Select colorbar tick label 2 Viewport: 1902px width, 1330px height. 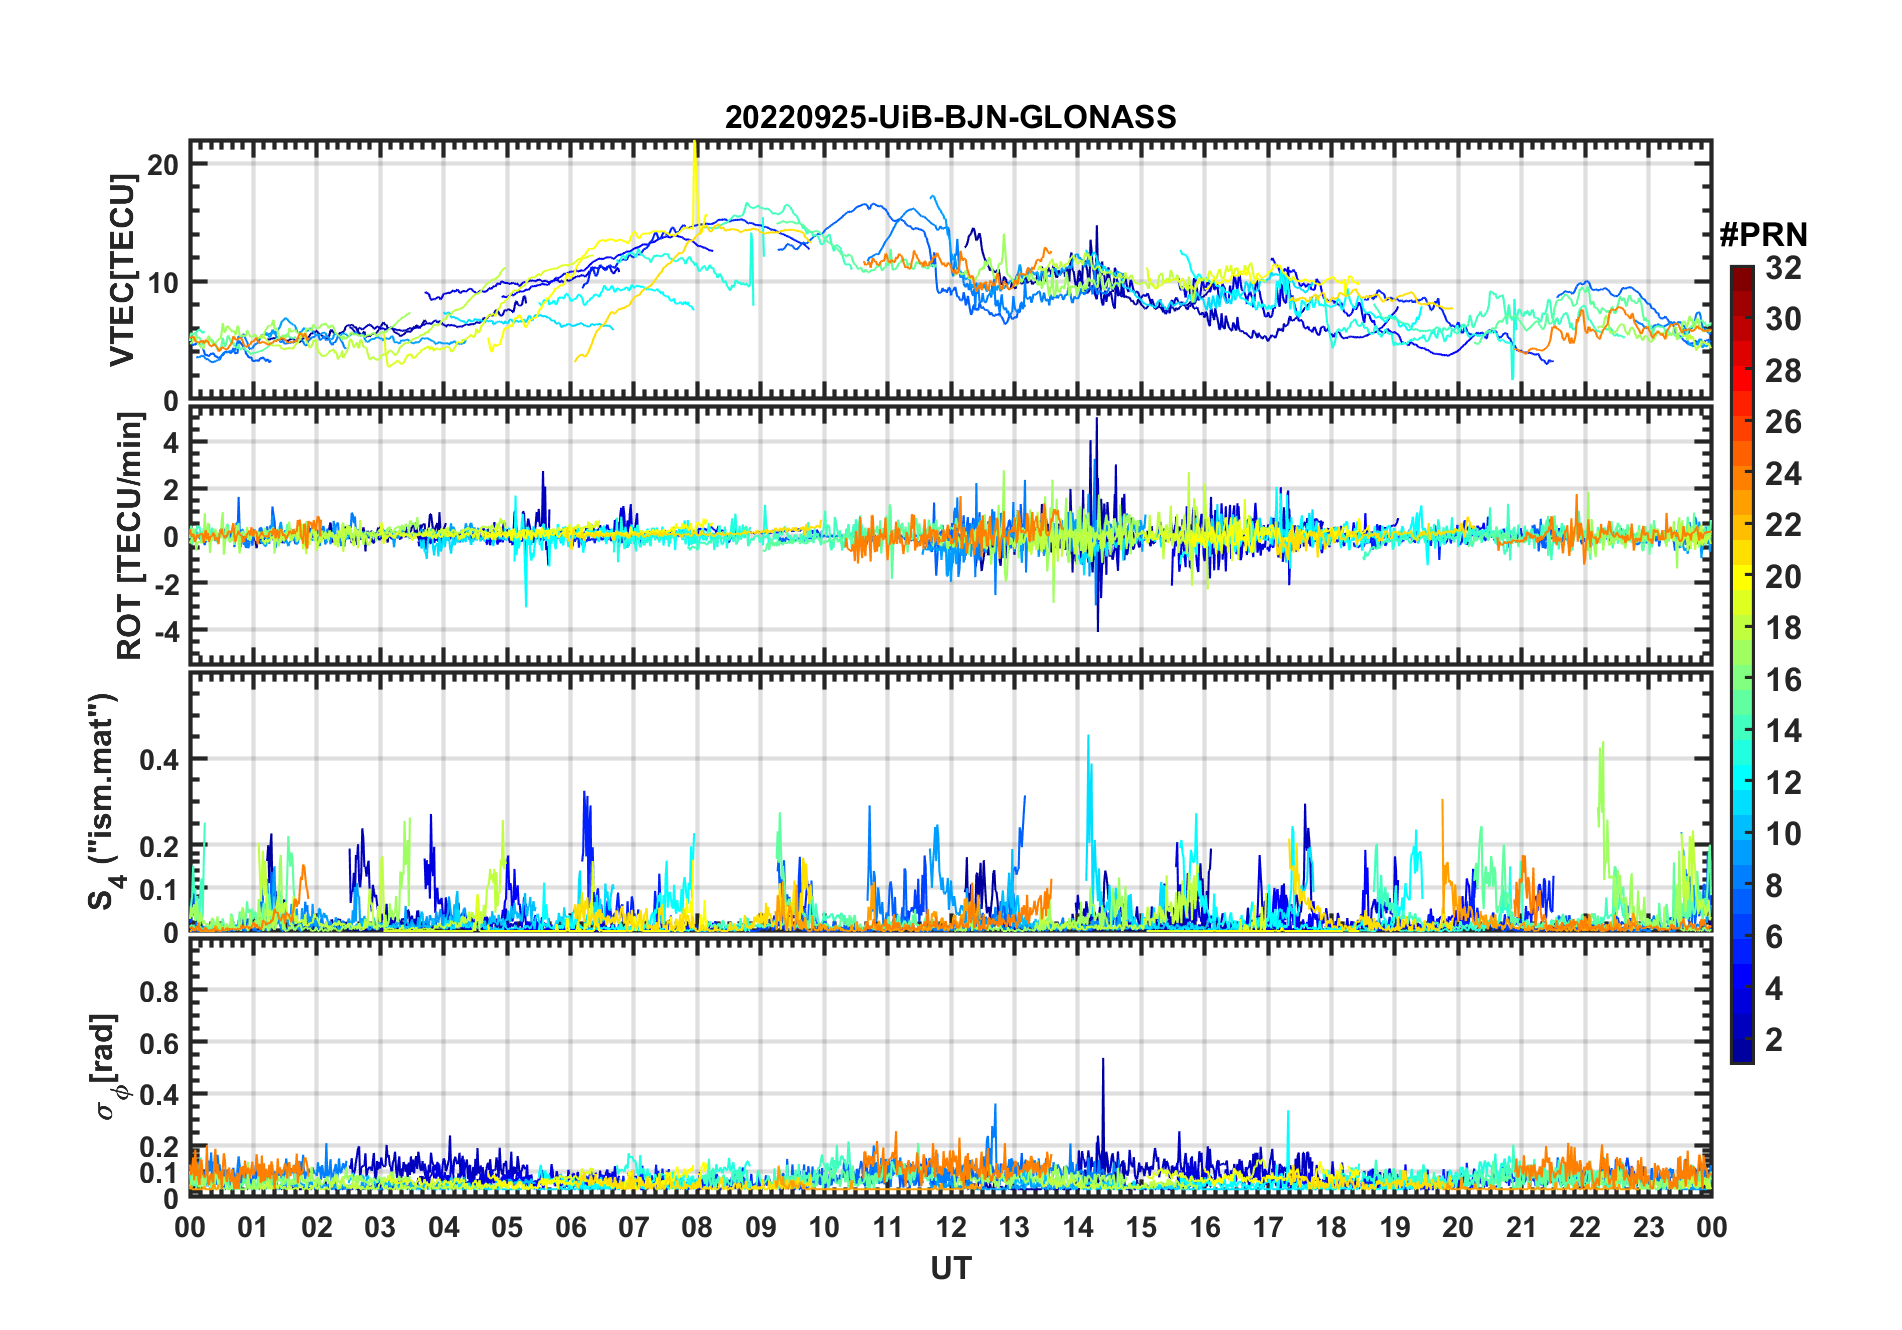(1774, 1040)
